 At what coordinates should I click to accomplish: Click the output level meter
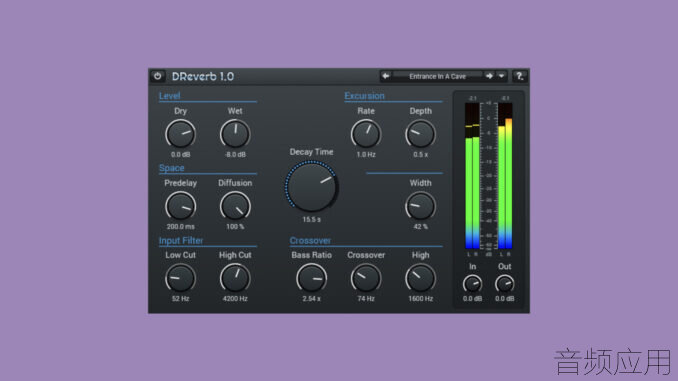point(505,176)
